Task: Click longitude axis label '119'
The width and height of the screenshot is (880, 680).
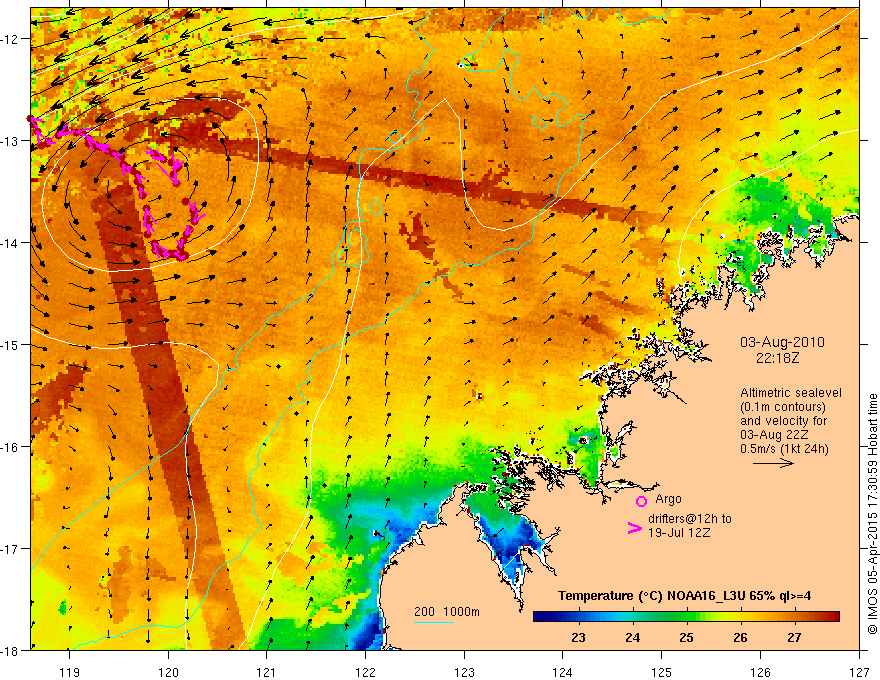Action: pos(70,672)
